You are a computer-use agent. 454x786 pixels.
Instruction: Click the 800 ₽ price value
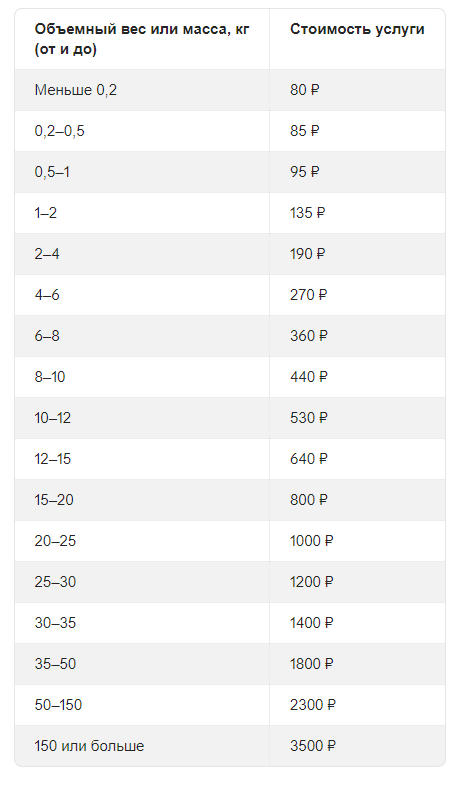[x=309, y=500]
